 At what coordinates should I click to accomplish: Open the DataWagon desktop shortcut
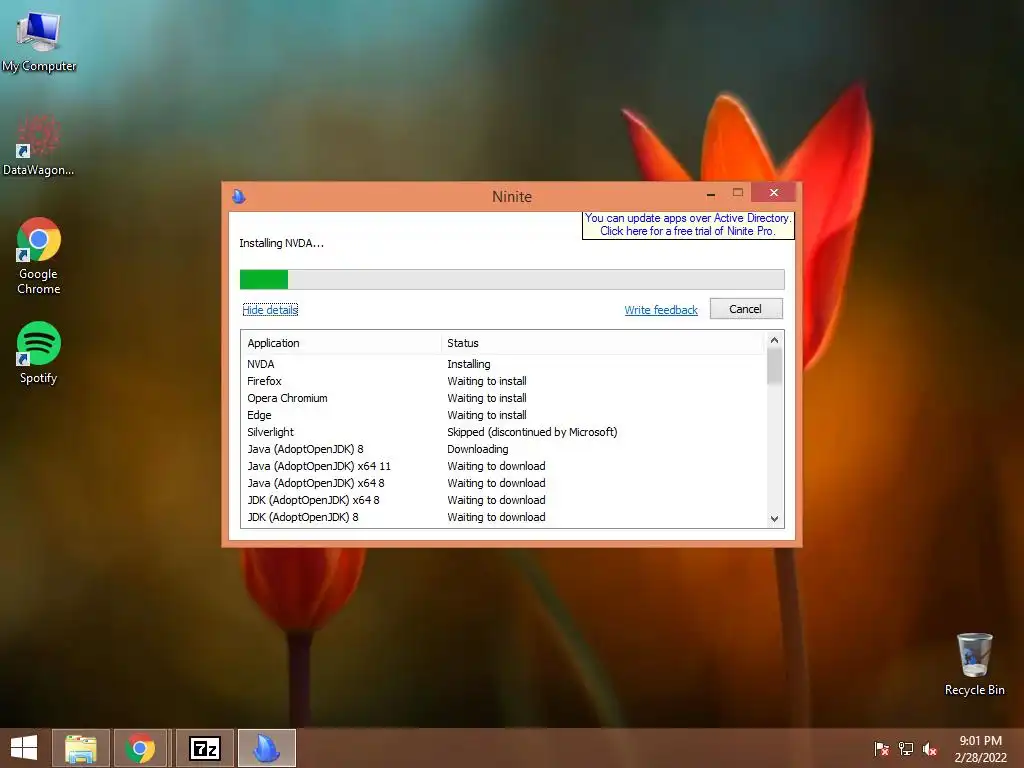click(x=38, y=145)
